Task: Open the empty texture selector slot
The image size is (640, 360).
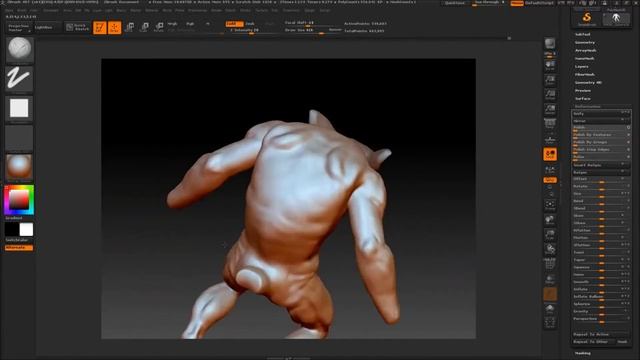Action: [19, 138]
